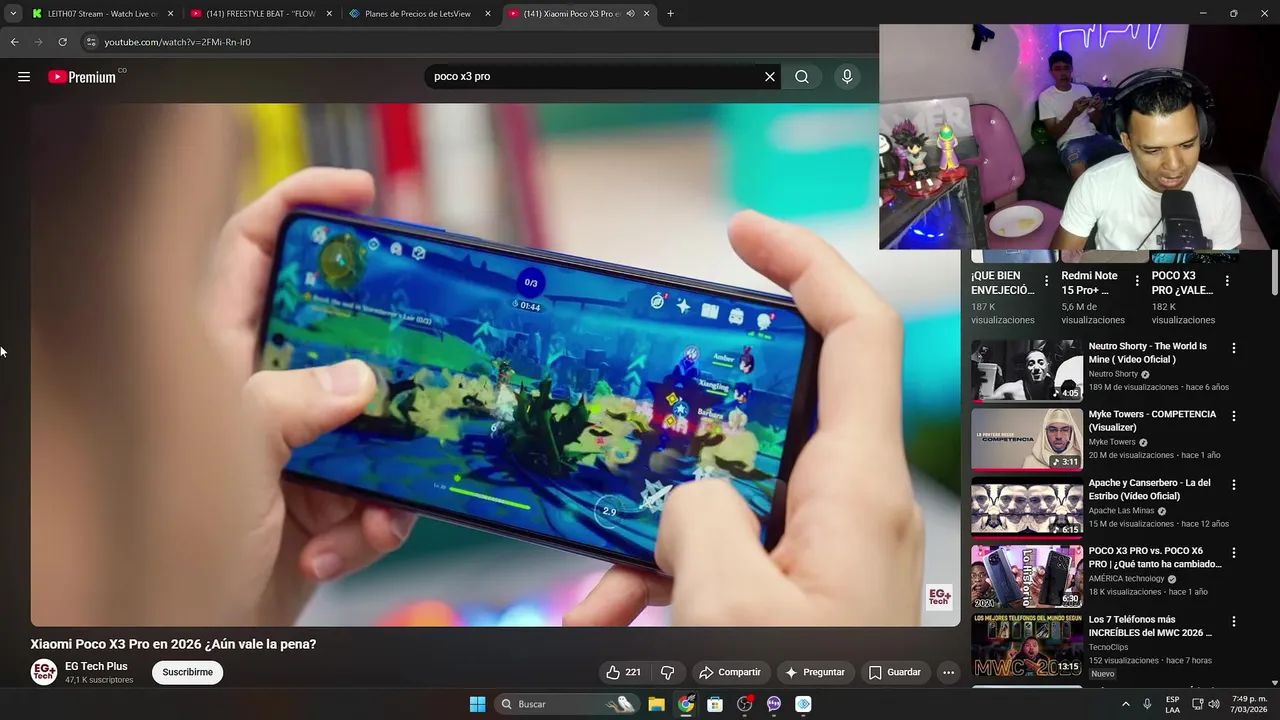
Task: Click the Compartir share button
Action: point(730,672)
